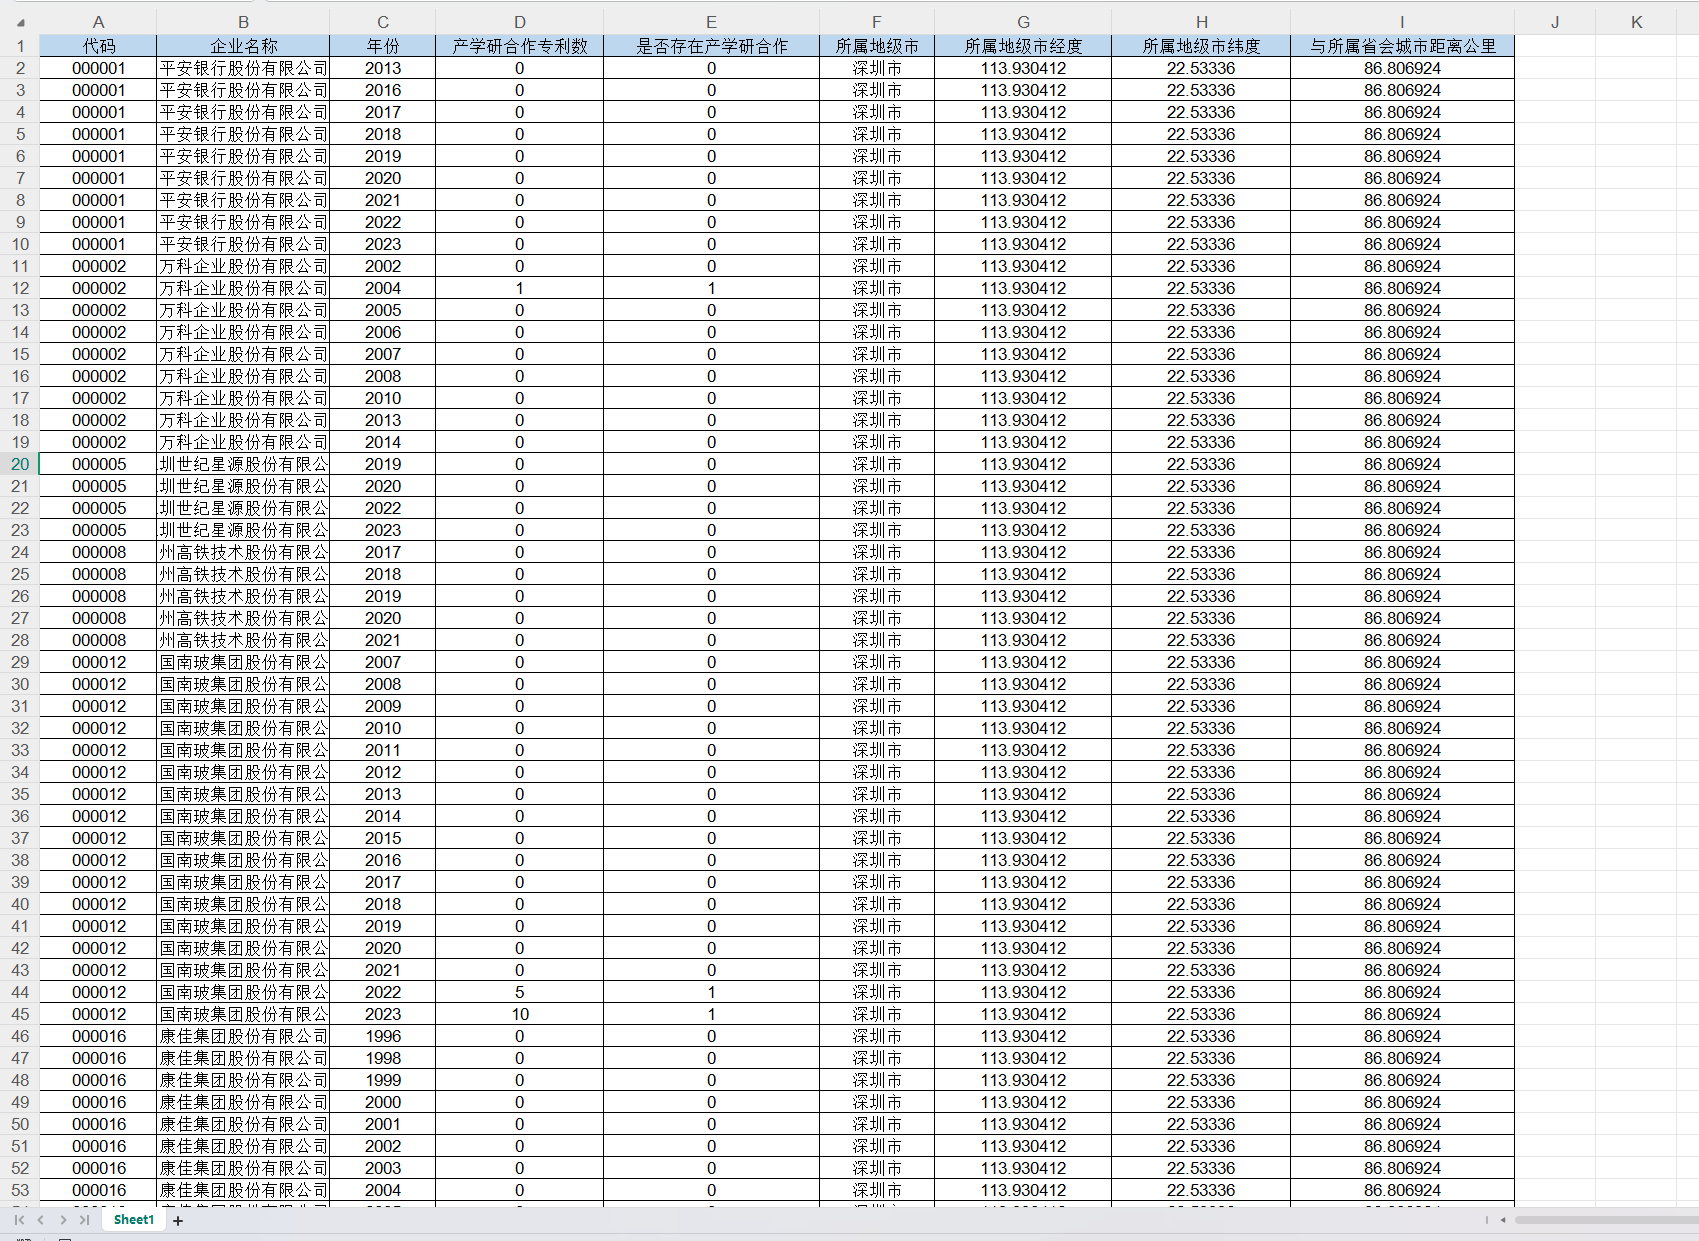Select column K header
Screen dimensions: 1699x1241
[x=1637, y=22]
